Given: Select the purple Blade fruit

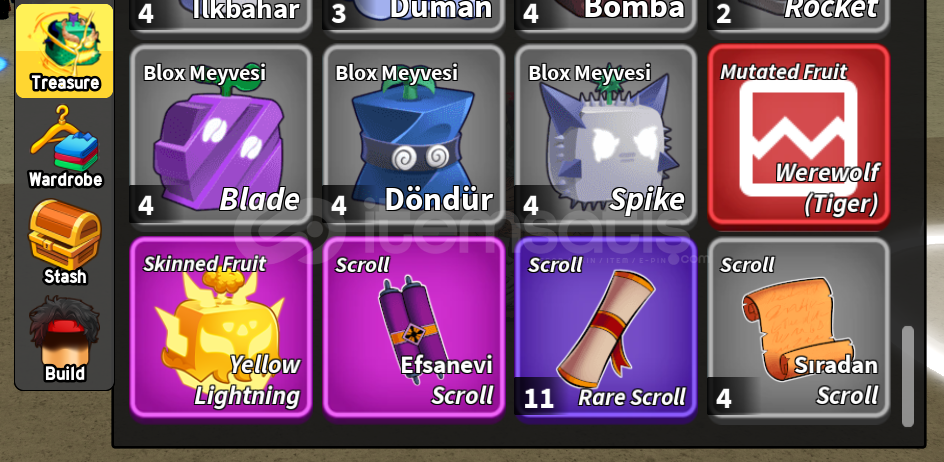Looking at the screenshot, I should point(220,134).
